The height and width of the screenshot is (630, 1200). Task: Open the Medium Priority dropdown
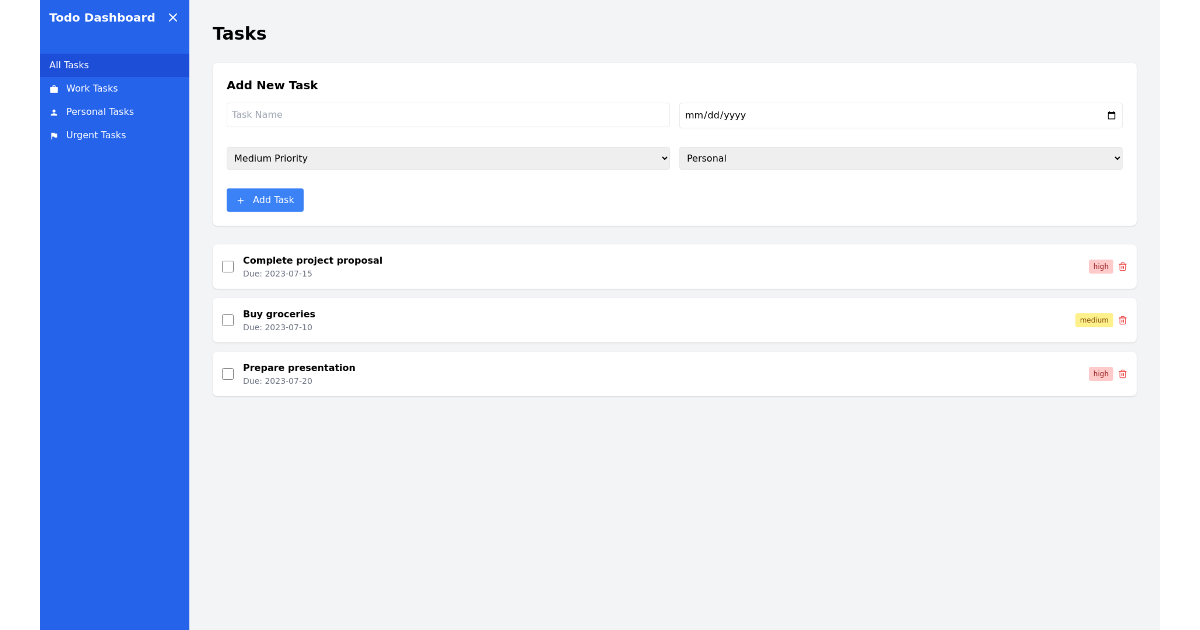pos(447,158)
